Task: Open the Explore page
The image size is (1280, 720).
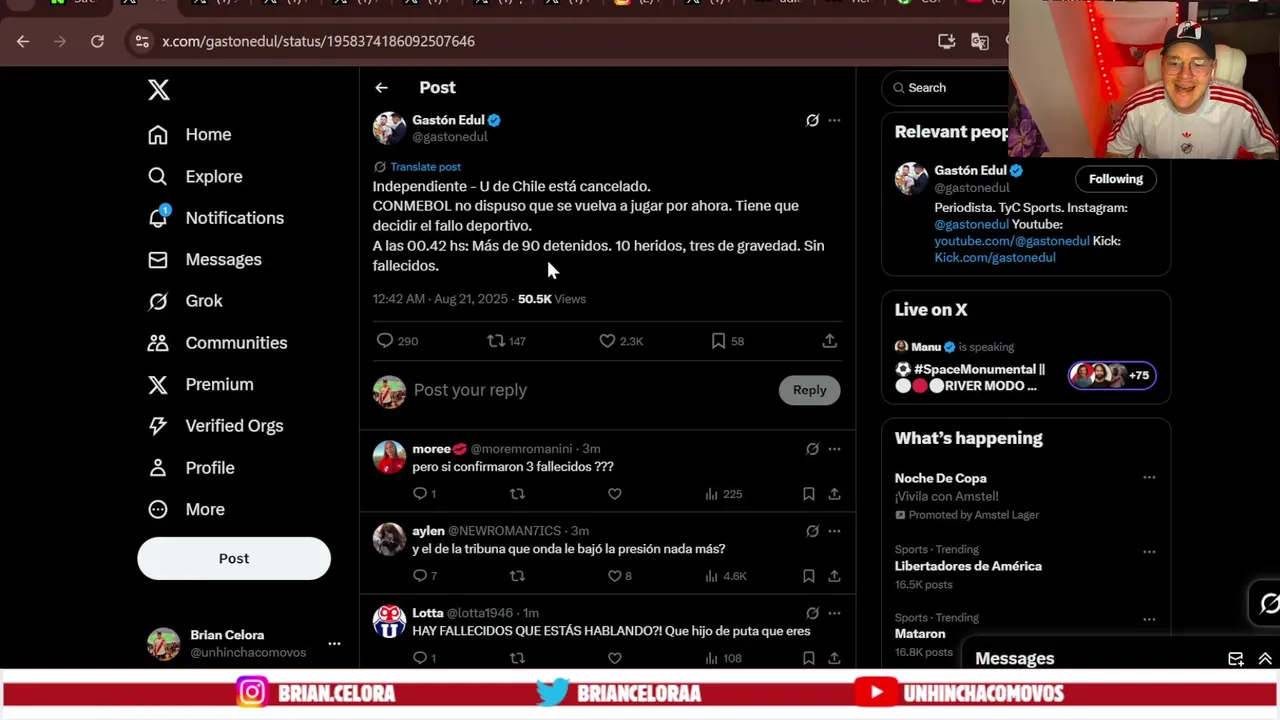Action: (x=195, y=176)
